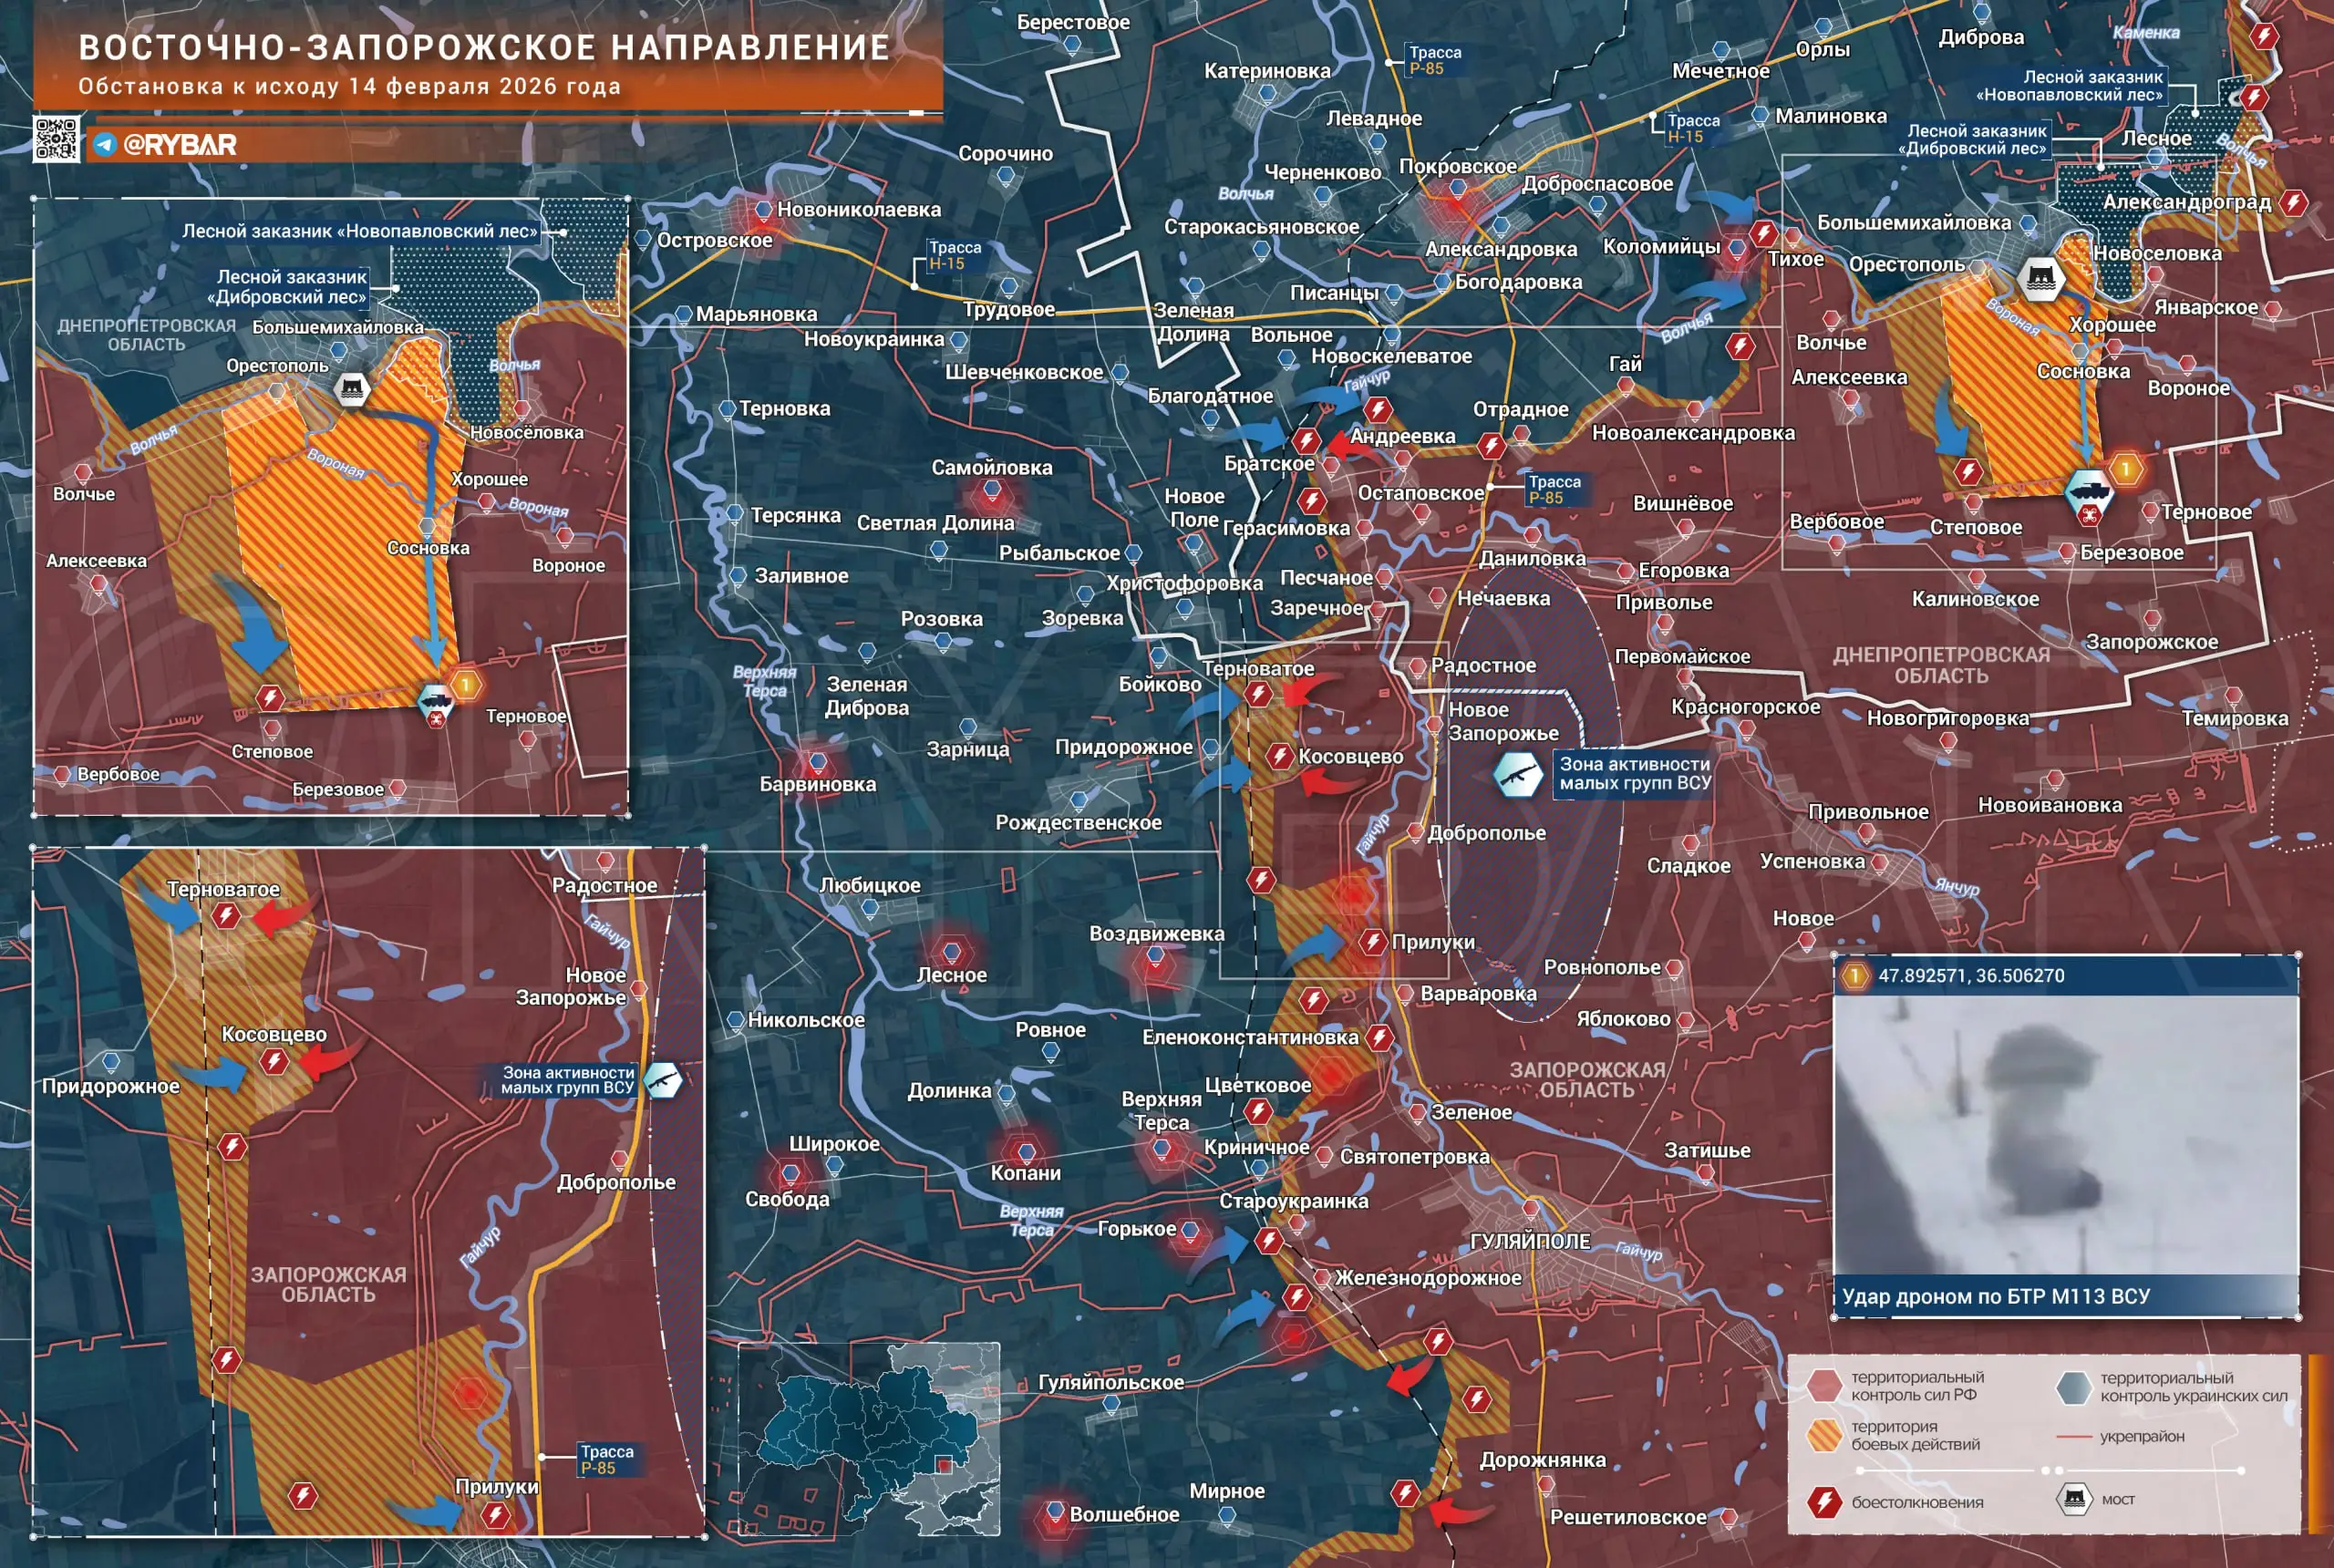The height and width of the screenshot is (1568, 2334).
Task: Click the bridge icon labeled 'мост' in the legend
Action: [x=2074, y=1499]
